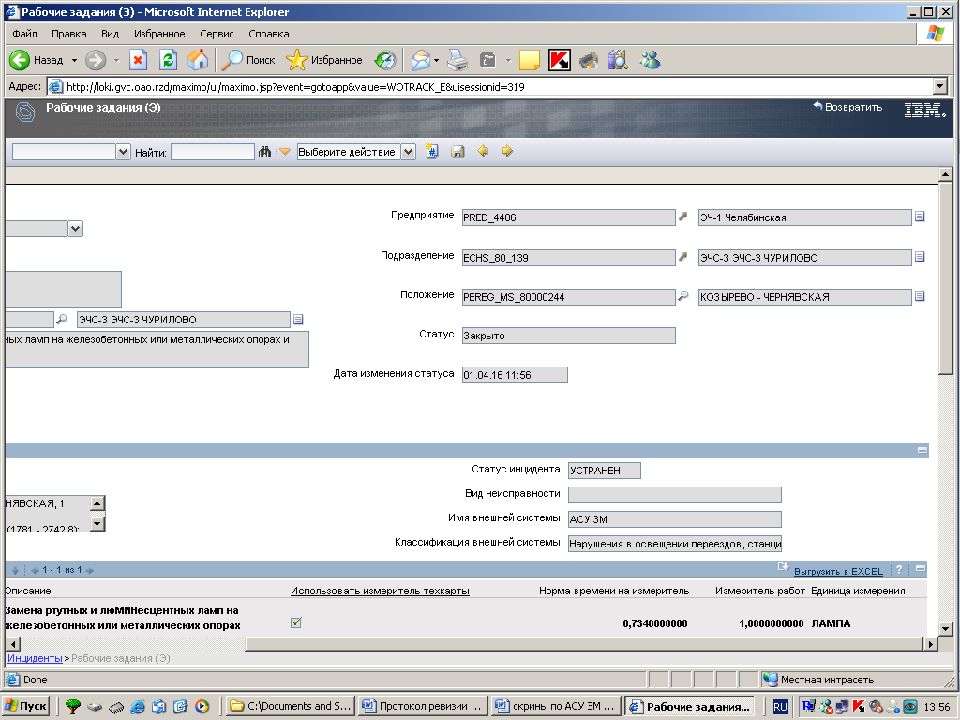Image resolution: width=960 pixels, height=720 pixels.
Task: Open the Mail icon dropdown arrow
Action: click(x=437, y=60)
